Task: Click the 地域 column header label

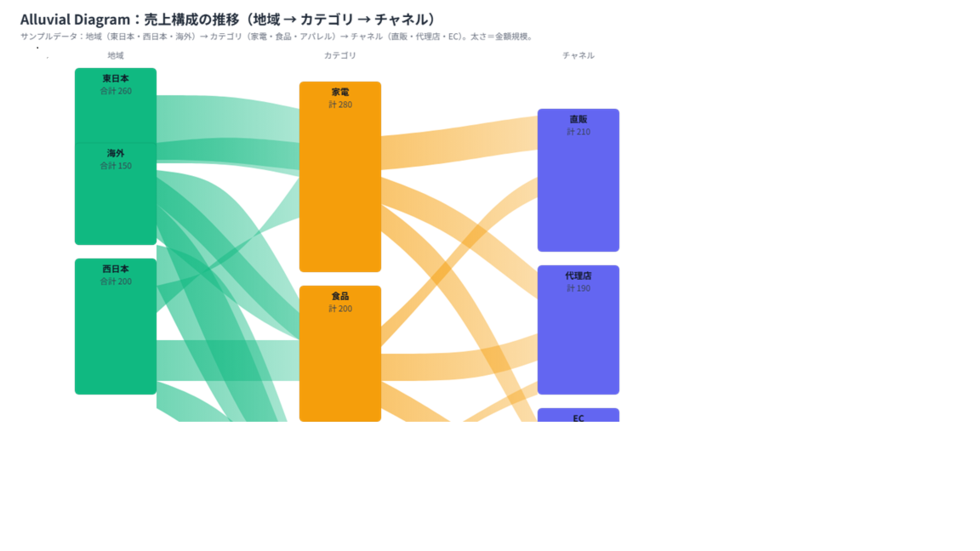Action: (116, 56)
